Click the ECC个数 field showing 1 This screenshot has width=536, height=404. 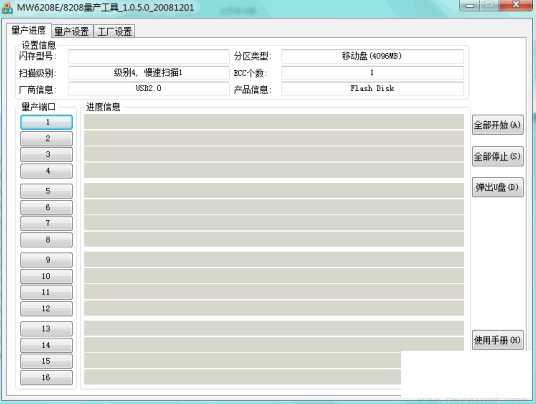click(x=372, y=73)
